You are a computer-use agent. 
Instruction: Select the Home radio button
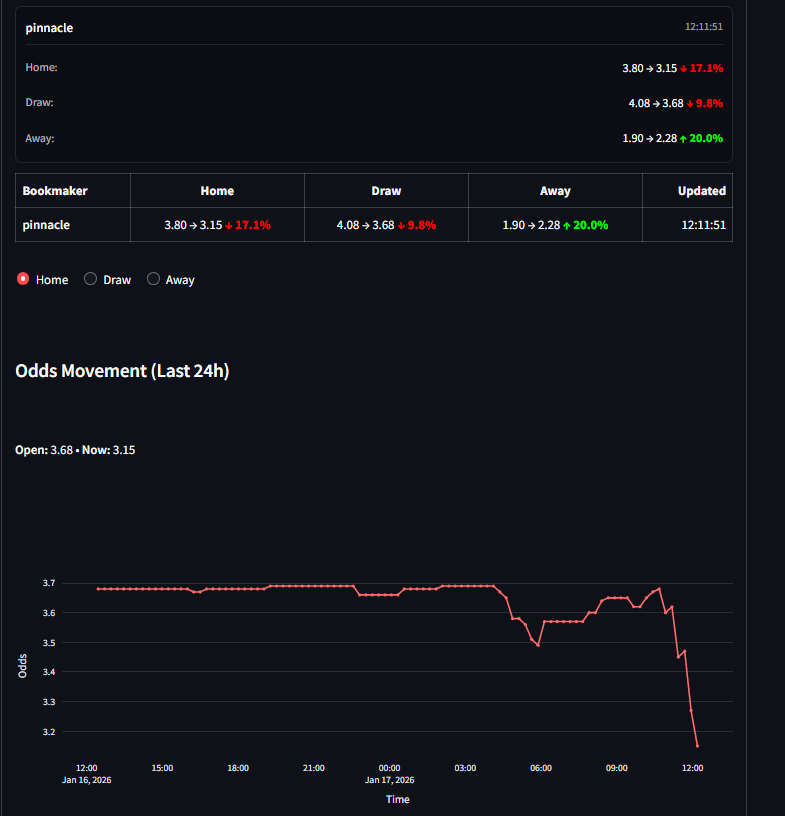pos(23,279)
